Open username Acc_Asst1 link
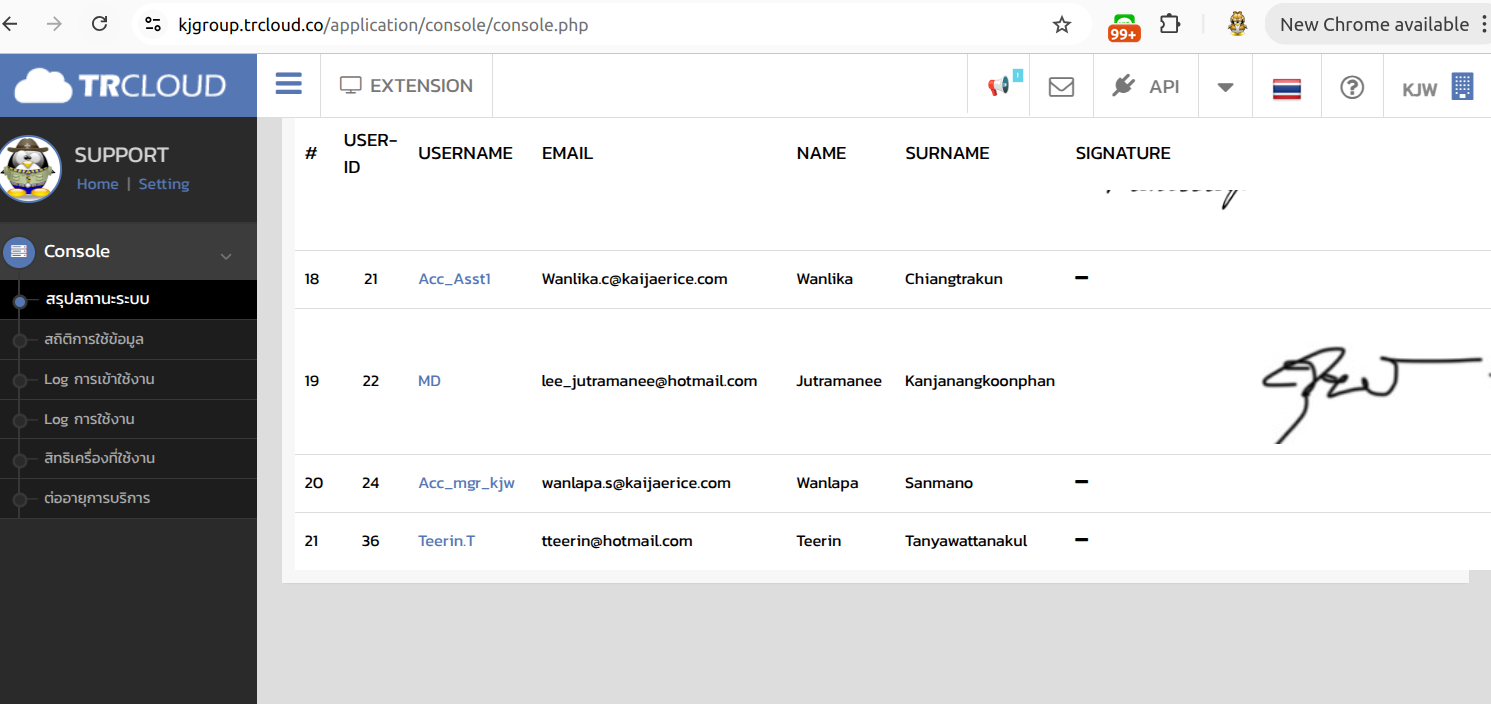Screen dimensions: 1491x704 (x=454, y=279)
